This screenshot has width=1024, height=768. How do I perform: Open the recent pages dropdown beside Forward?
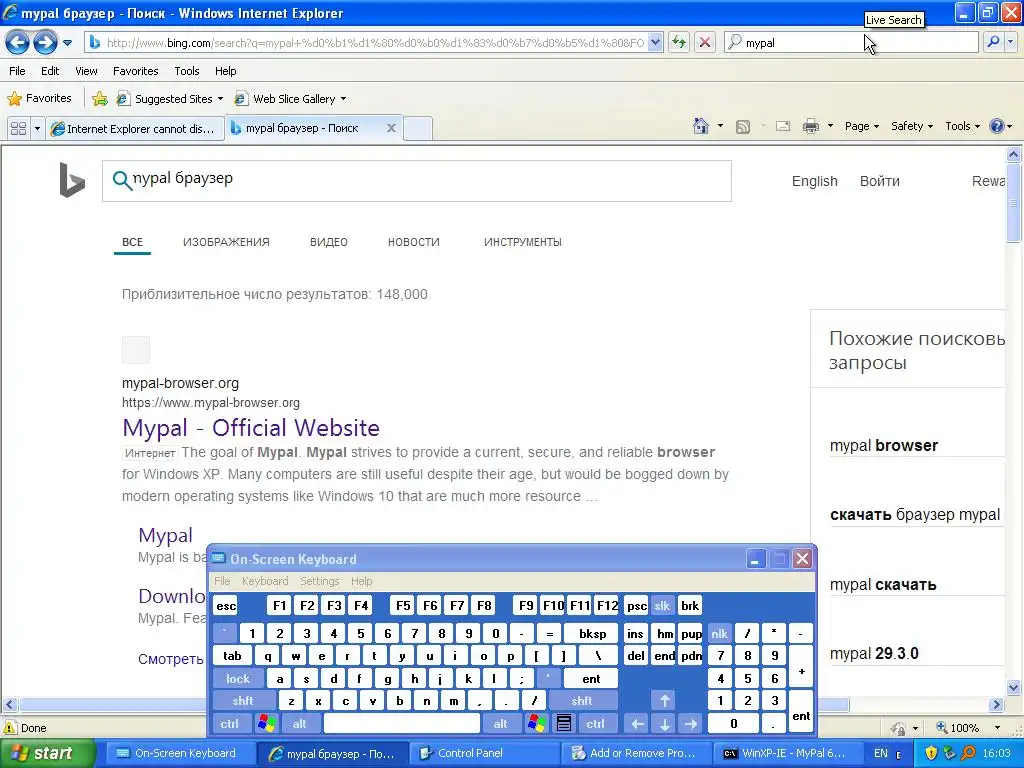coord(67,43)
